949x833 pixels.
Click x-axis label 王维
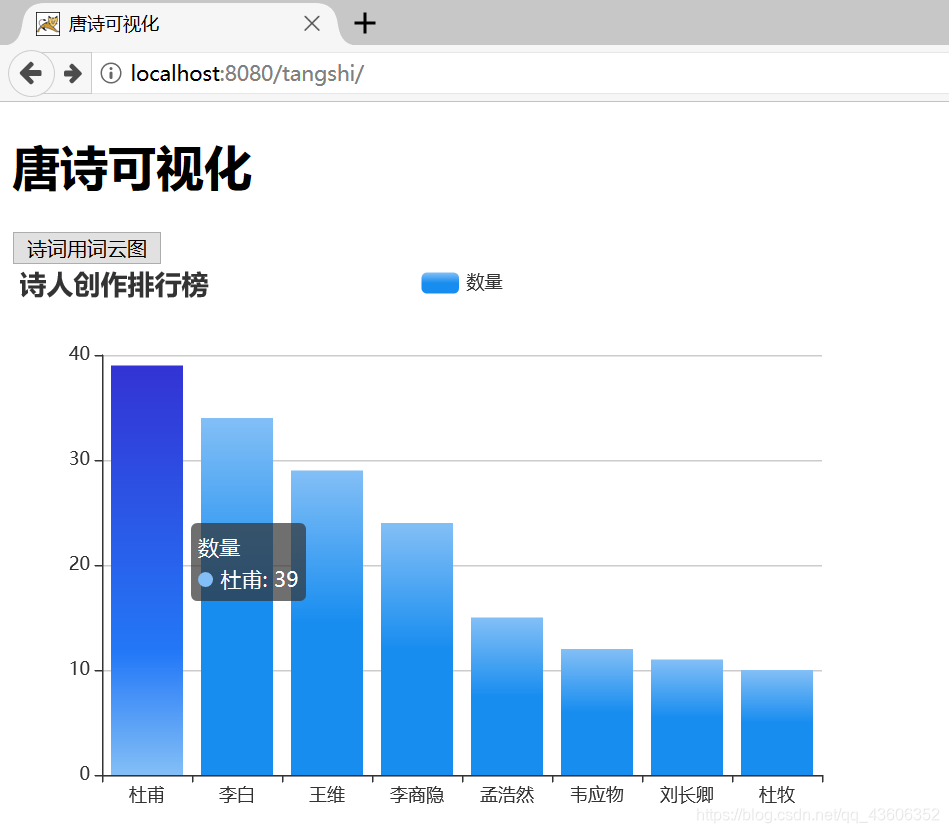pyautogui.click(x=327, y=795)
